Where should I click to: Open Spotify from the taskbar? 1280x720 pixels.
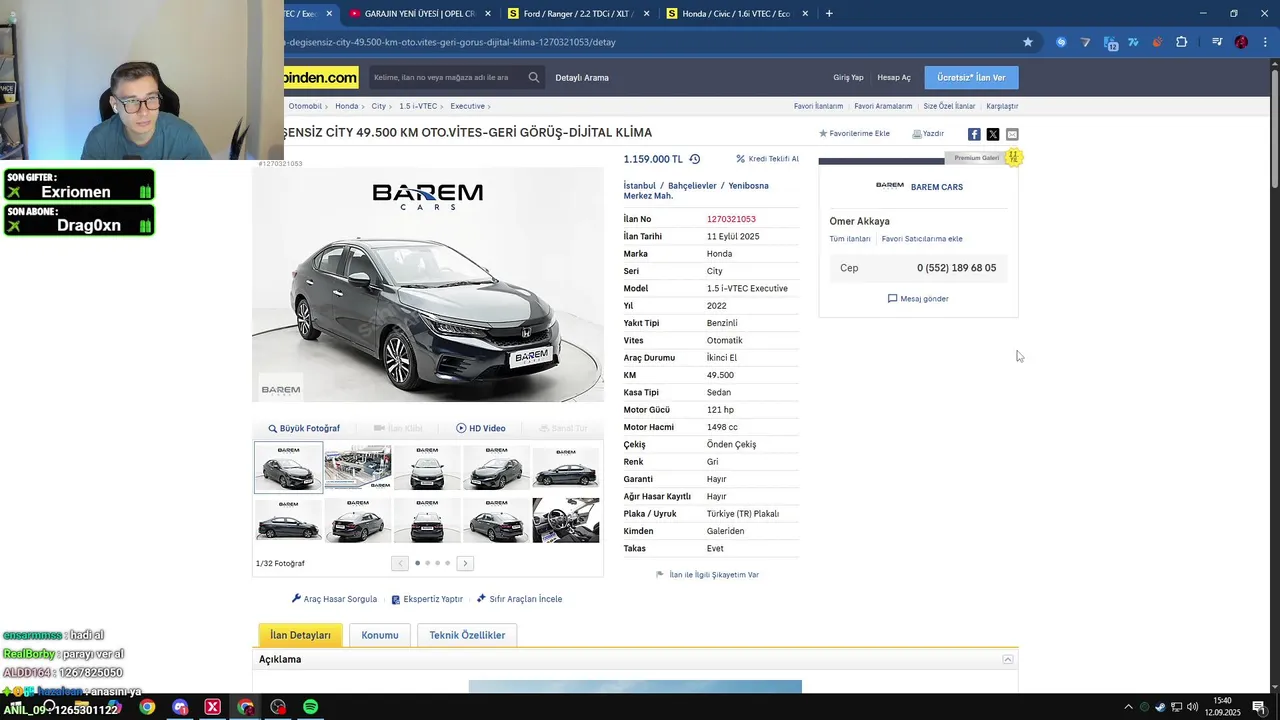click(x=311, y=707)
